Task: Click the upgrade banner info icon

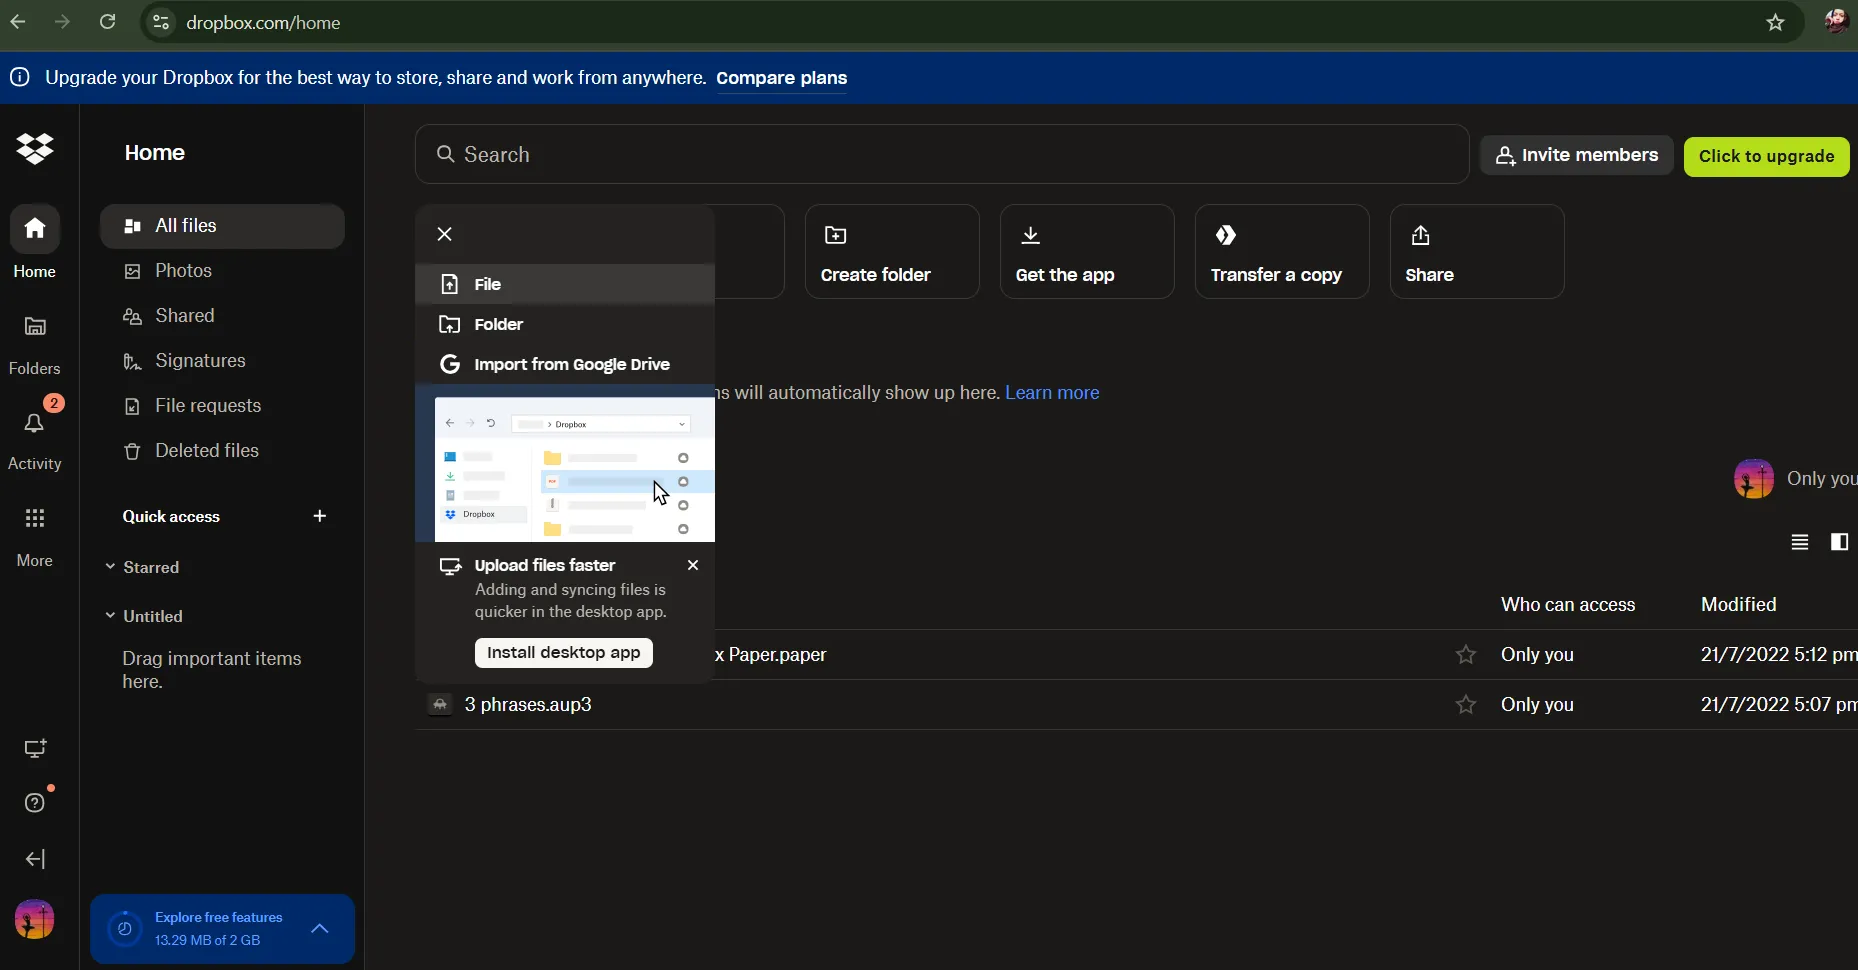Action: click(20, 77)
